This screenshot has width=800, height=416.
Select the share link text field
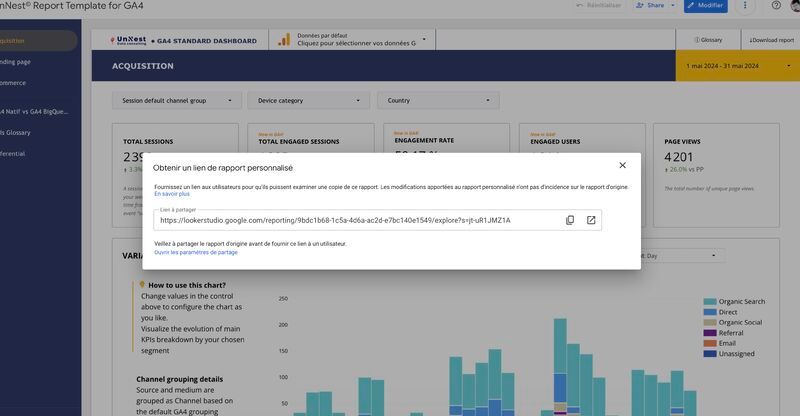click(378, 220)
